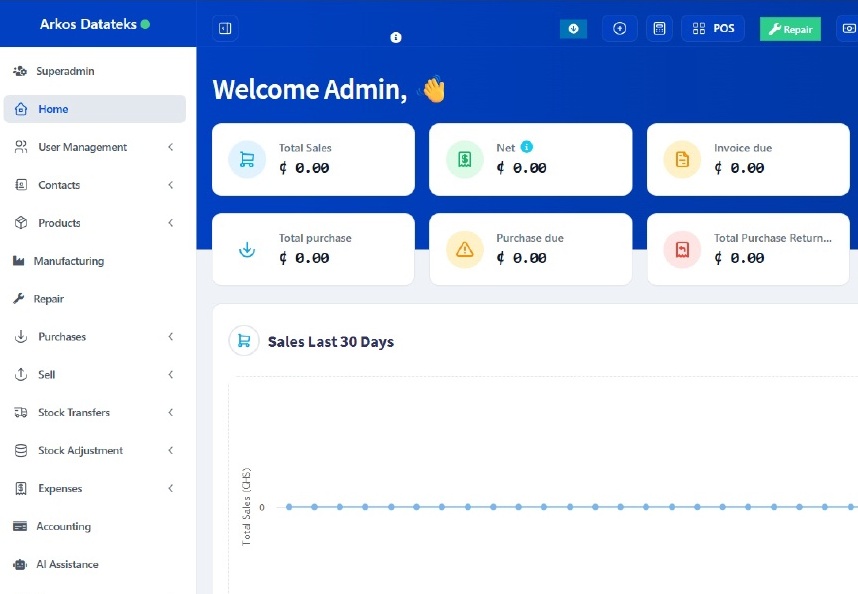Click the Accounting card icon

tap(20, 526)
